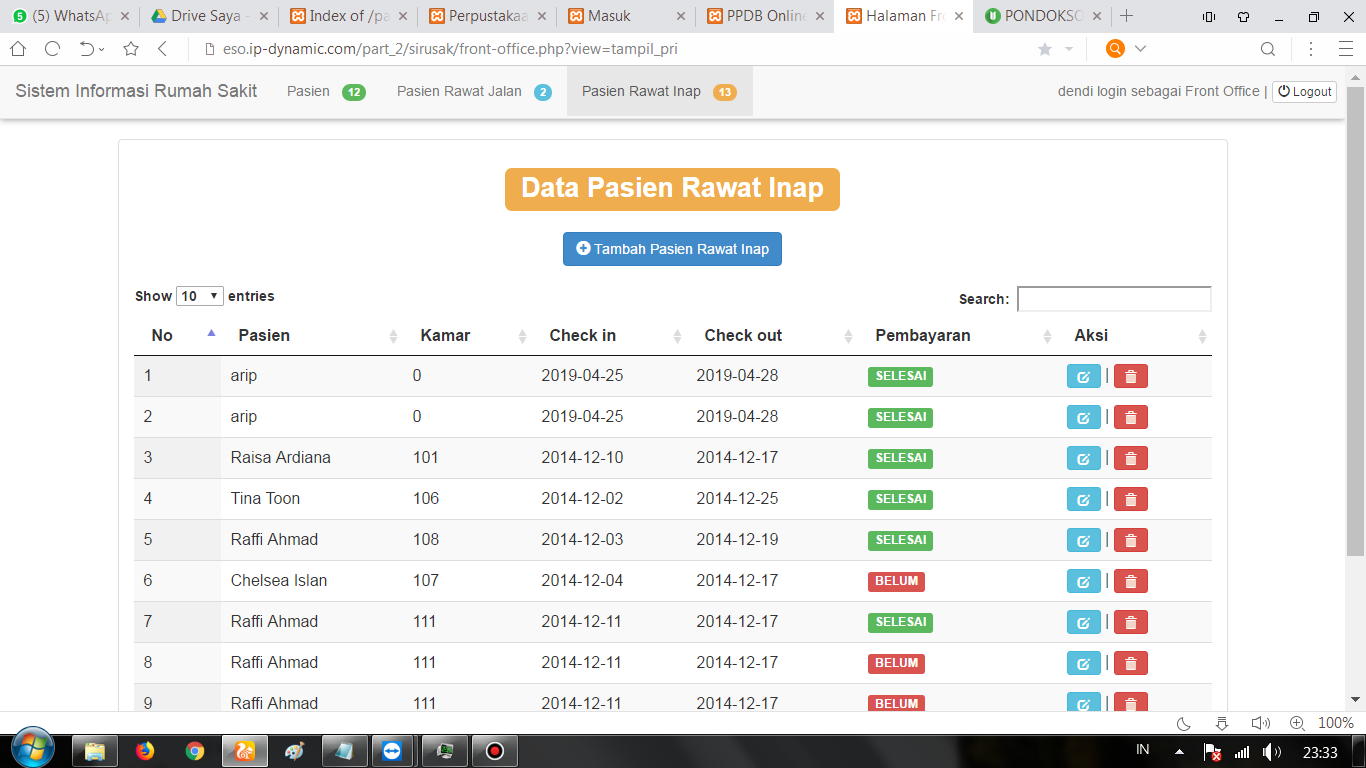
Task: Focus the Search input field
Action: click(1113, 299)
